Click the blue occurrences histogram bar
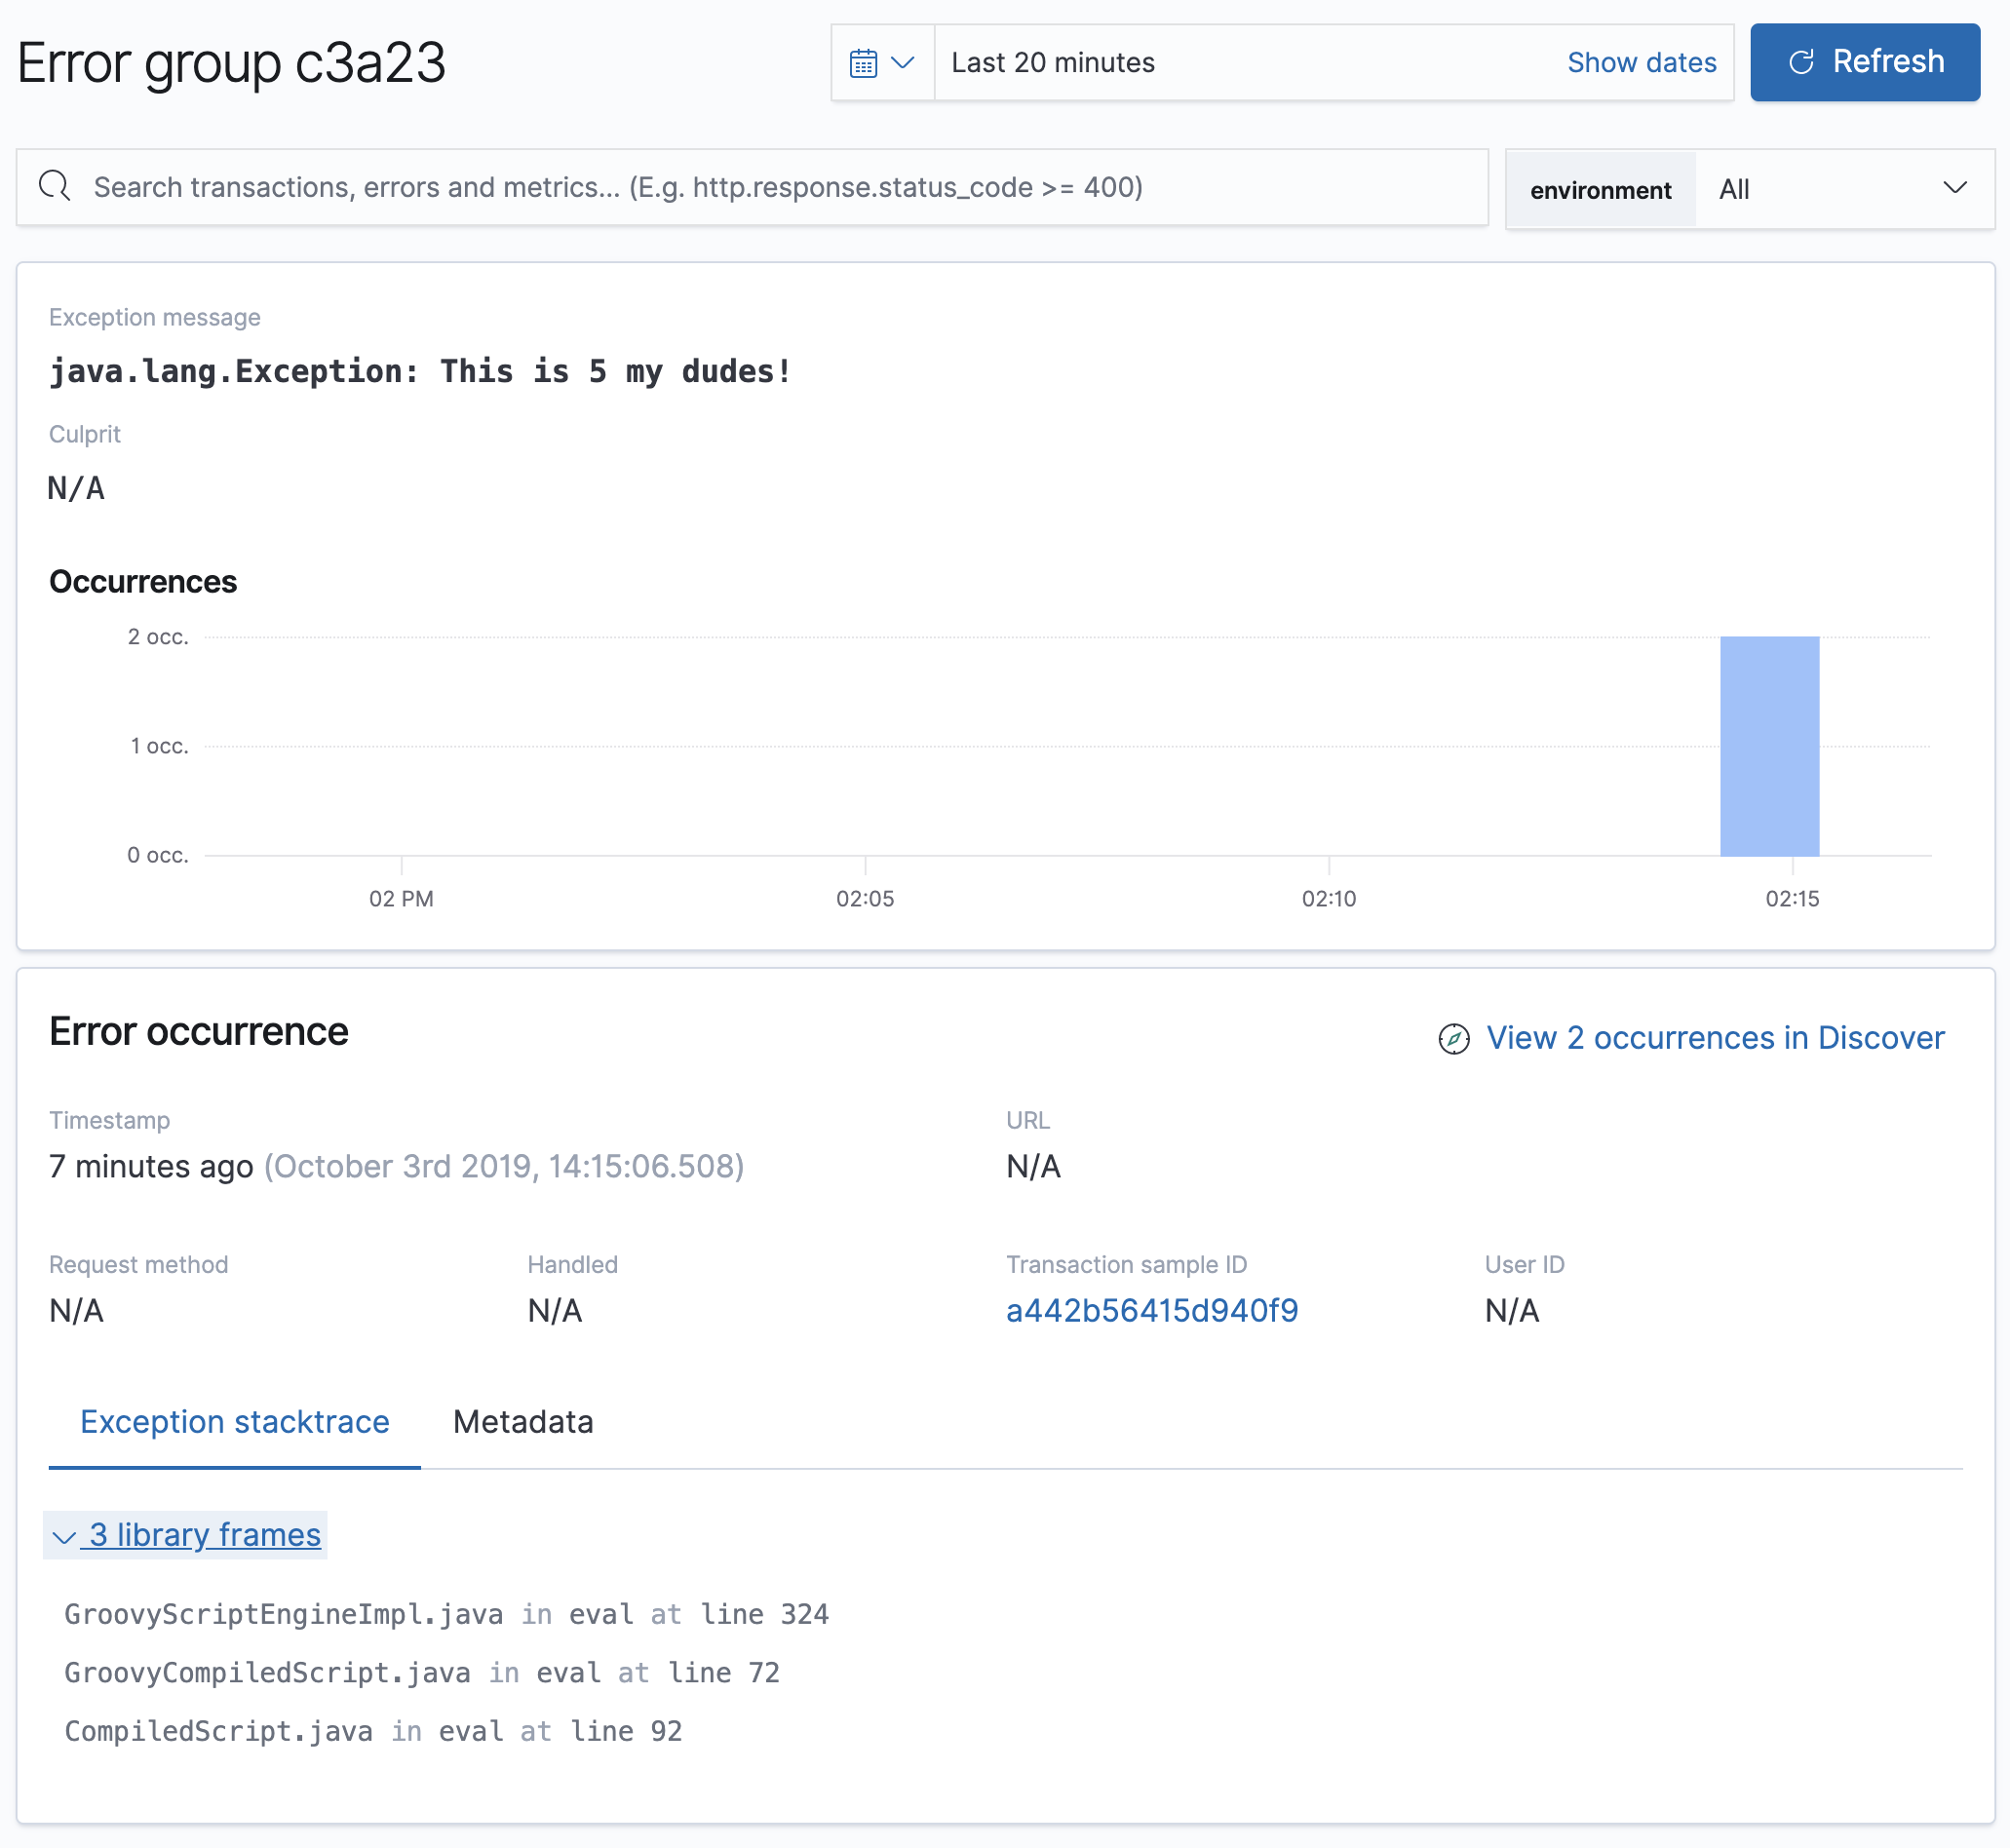This screenshot has width=2010, height=1848. point(1768,746)
